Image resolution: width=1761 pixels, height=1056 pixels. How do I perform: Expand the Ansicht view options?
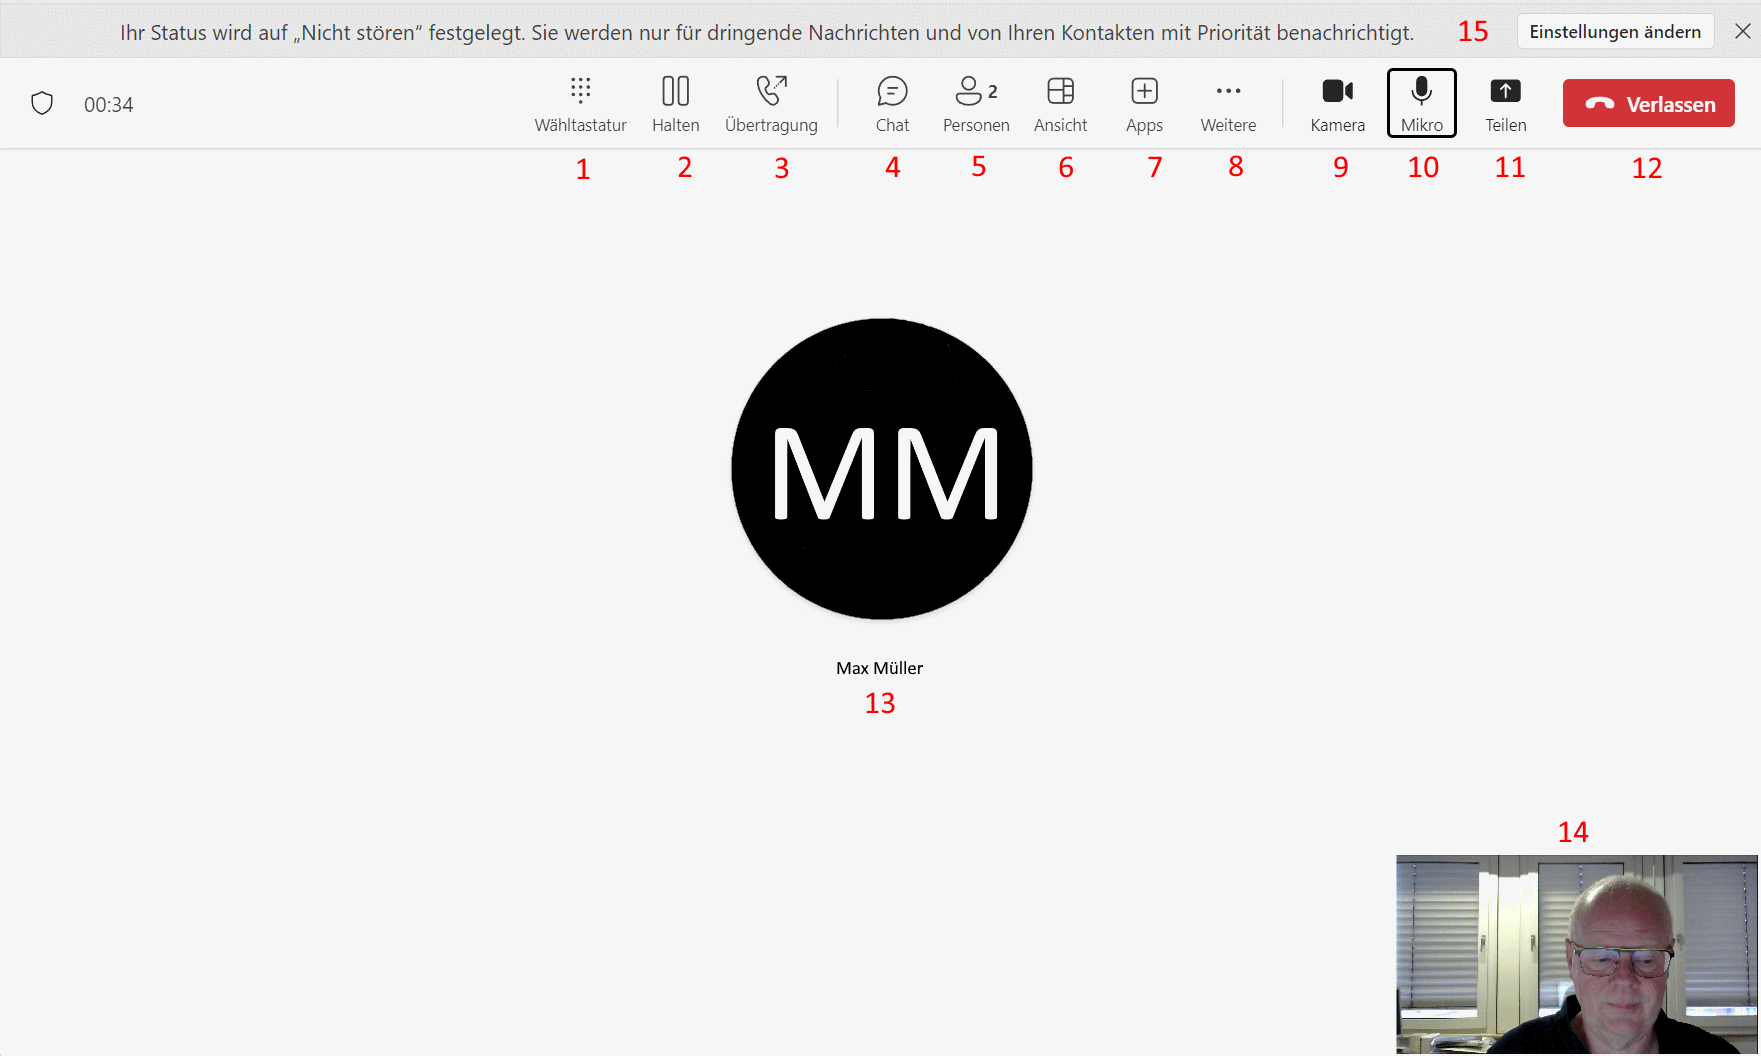(1060, 103)
